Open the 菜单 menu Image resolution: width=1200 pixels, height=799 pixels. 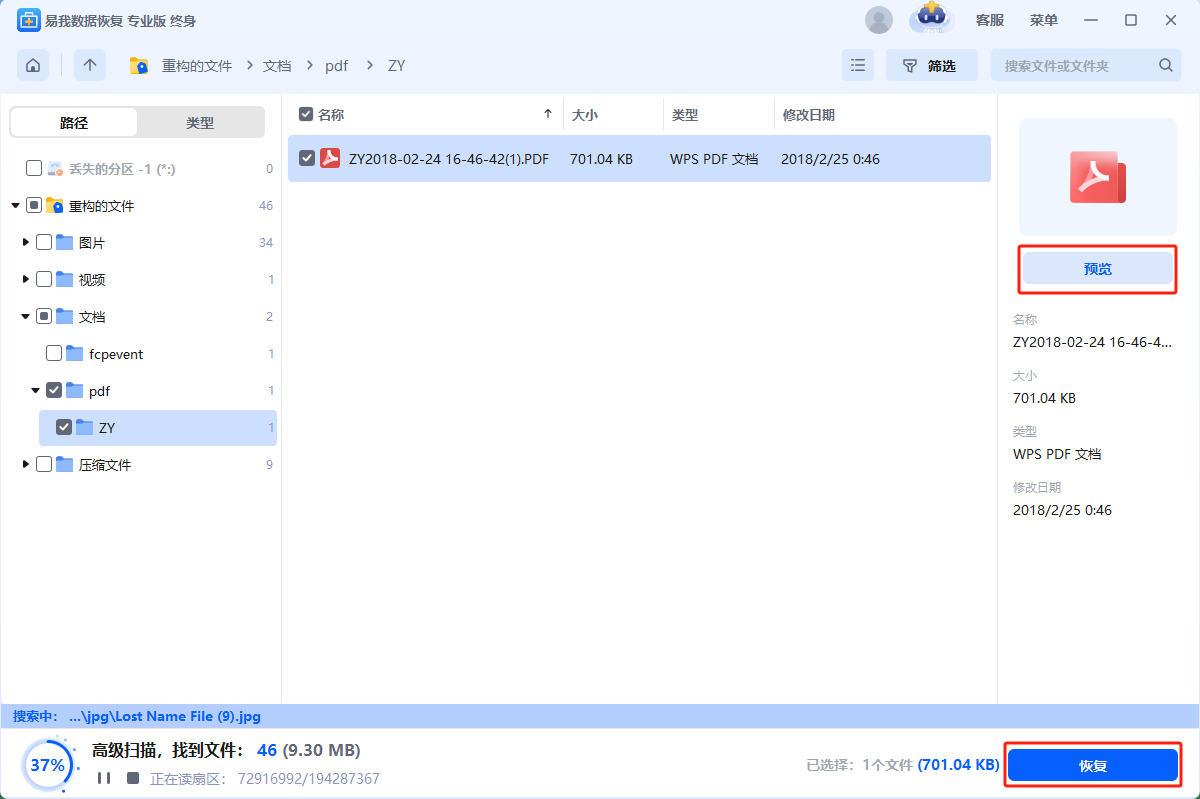[x=1044, y=20]
